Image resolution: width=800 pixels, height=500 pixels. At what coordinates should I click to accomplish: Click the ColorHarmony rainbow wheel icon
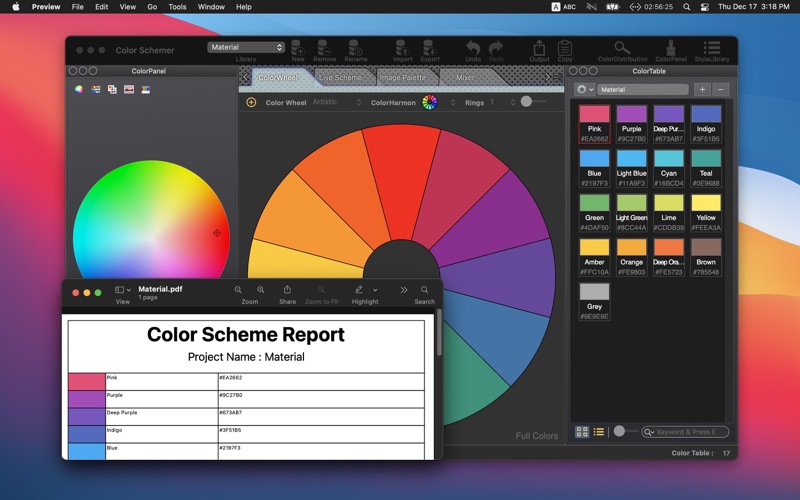coord(430,102)
